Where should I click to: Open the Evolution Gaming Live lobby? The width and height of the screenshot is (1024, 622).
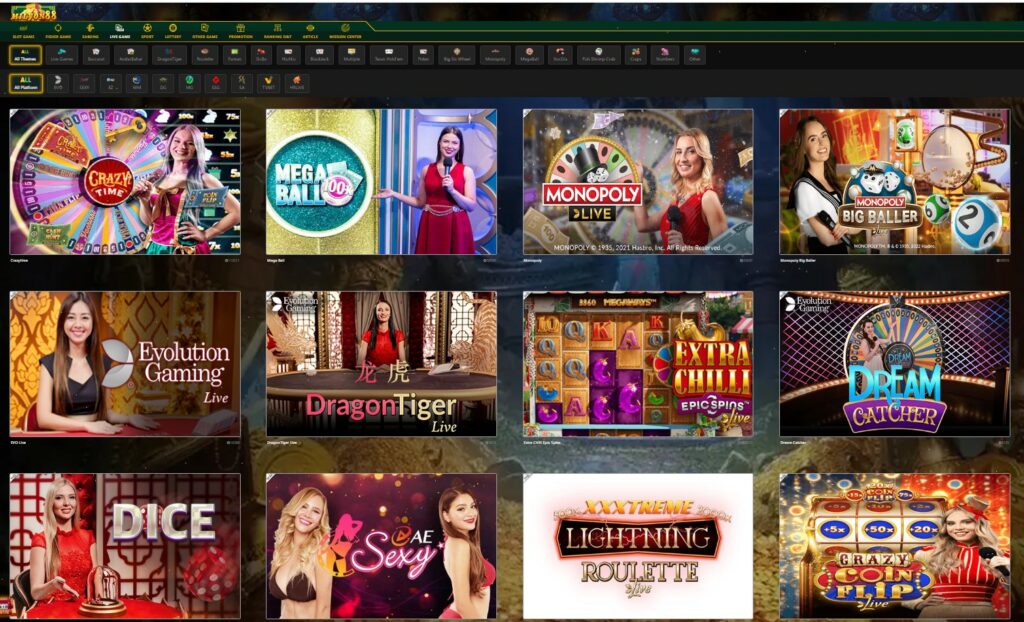125,364
